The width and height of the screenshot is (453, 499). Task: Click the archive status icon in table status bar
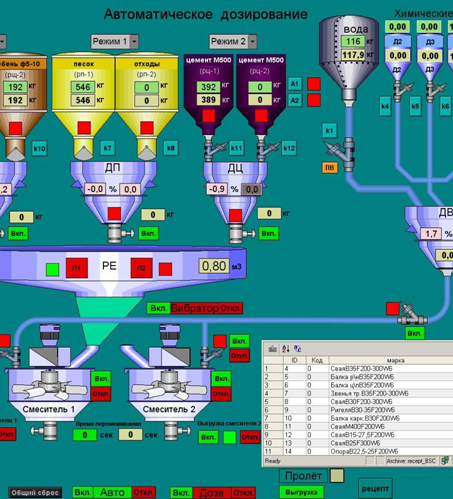point(445,461)
